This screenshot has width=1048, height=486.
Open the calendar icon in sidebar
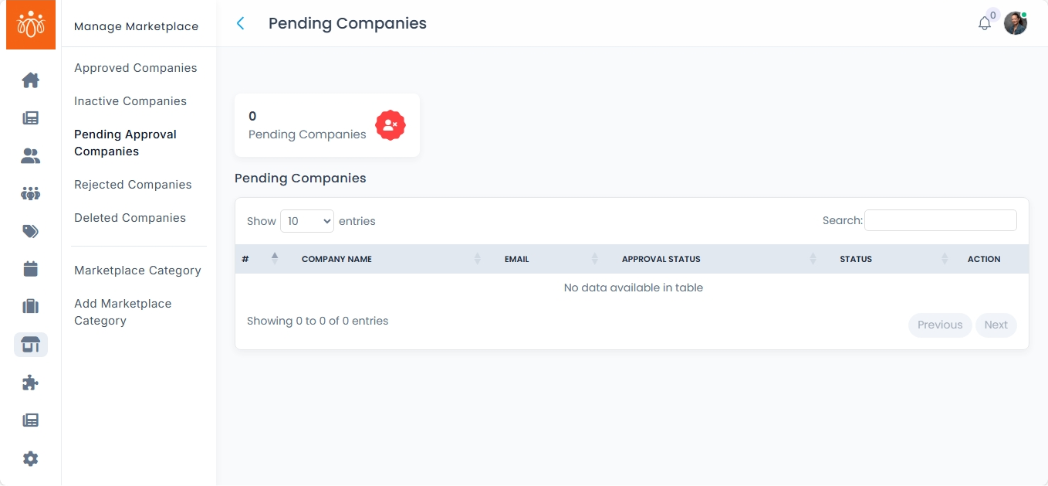coord(30,268)
